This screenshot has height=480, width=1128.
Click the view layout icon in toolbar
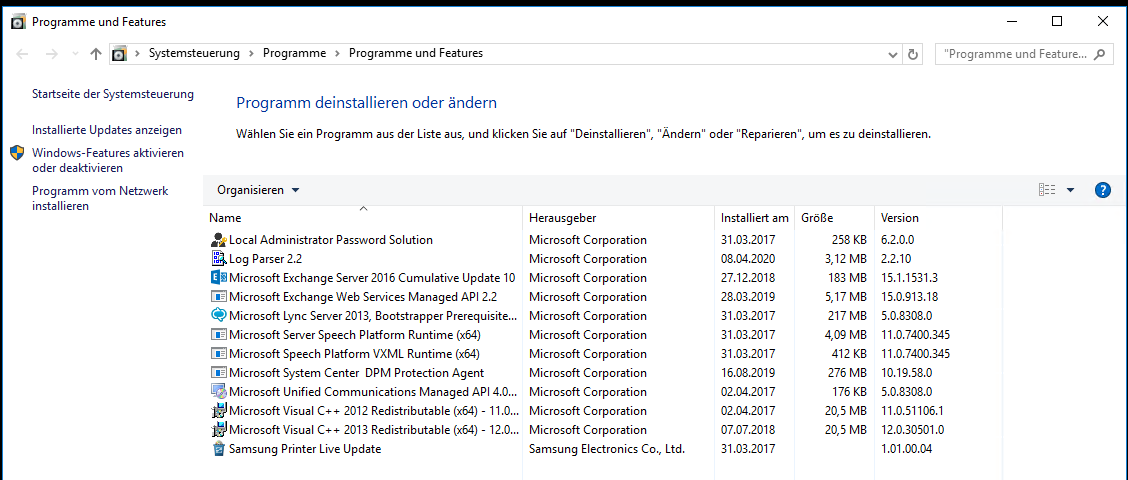[x=1047, y=190]
